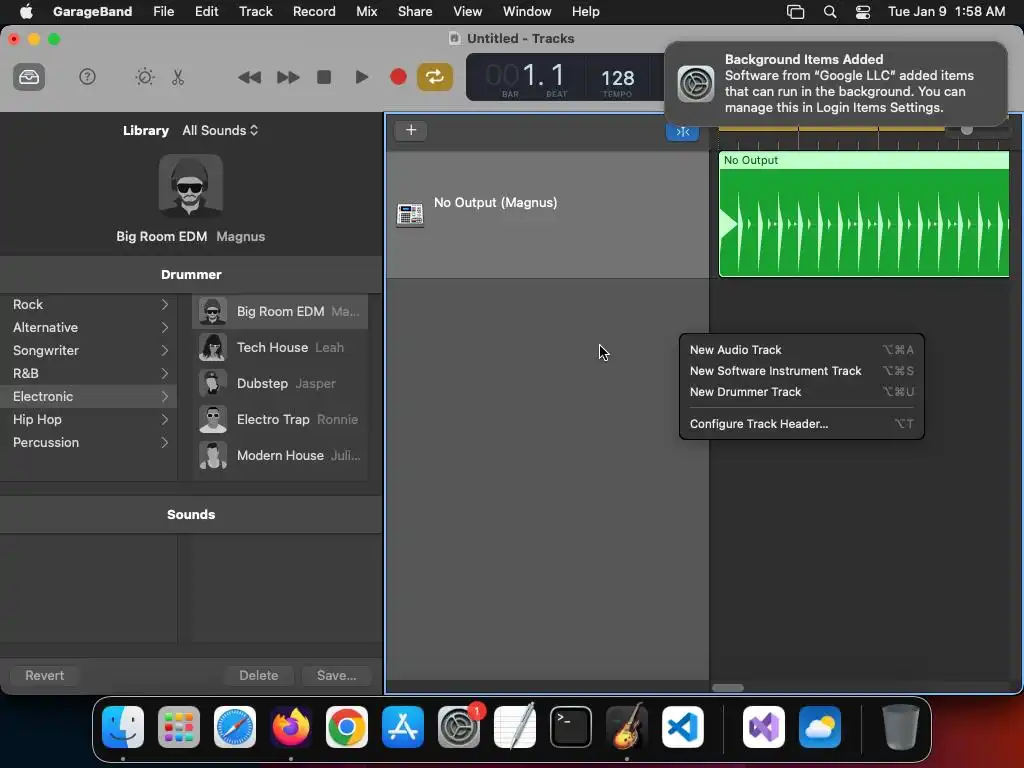Select the No Output (Magnus) track header

point(547,215)
